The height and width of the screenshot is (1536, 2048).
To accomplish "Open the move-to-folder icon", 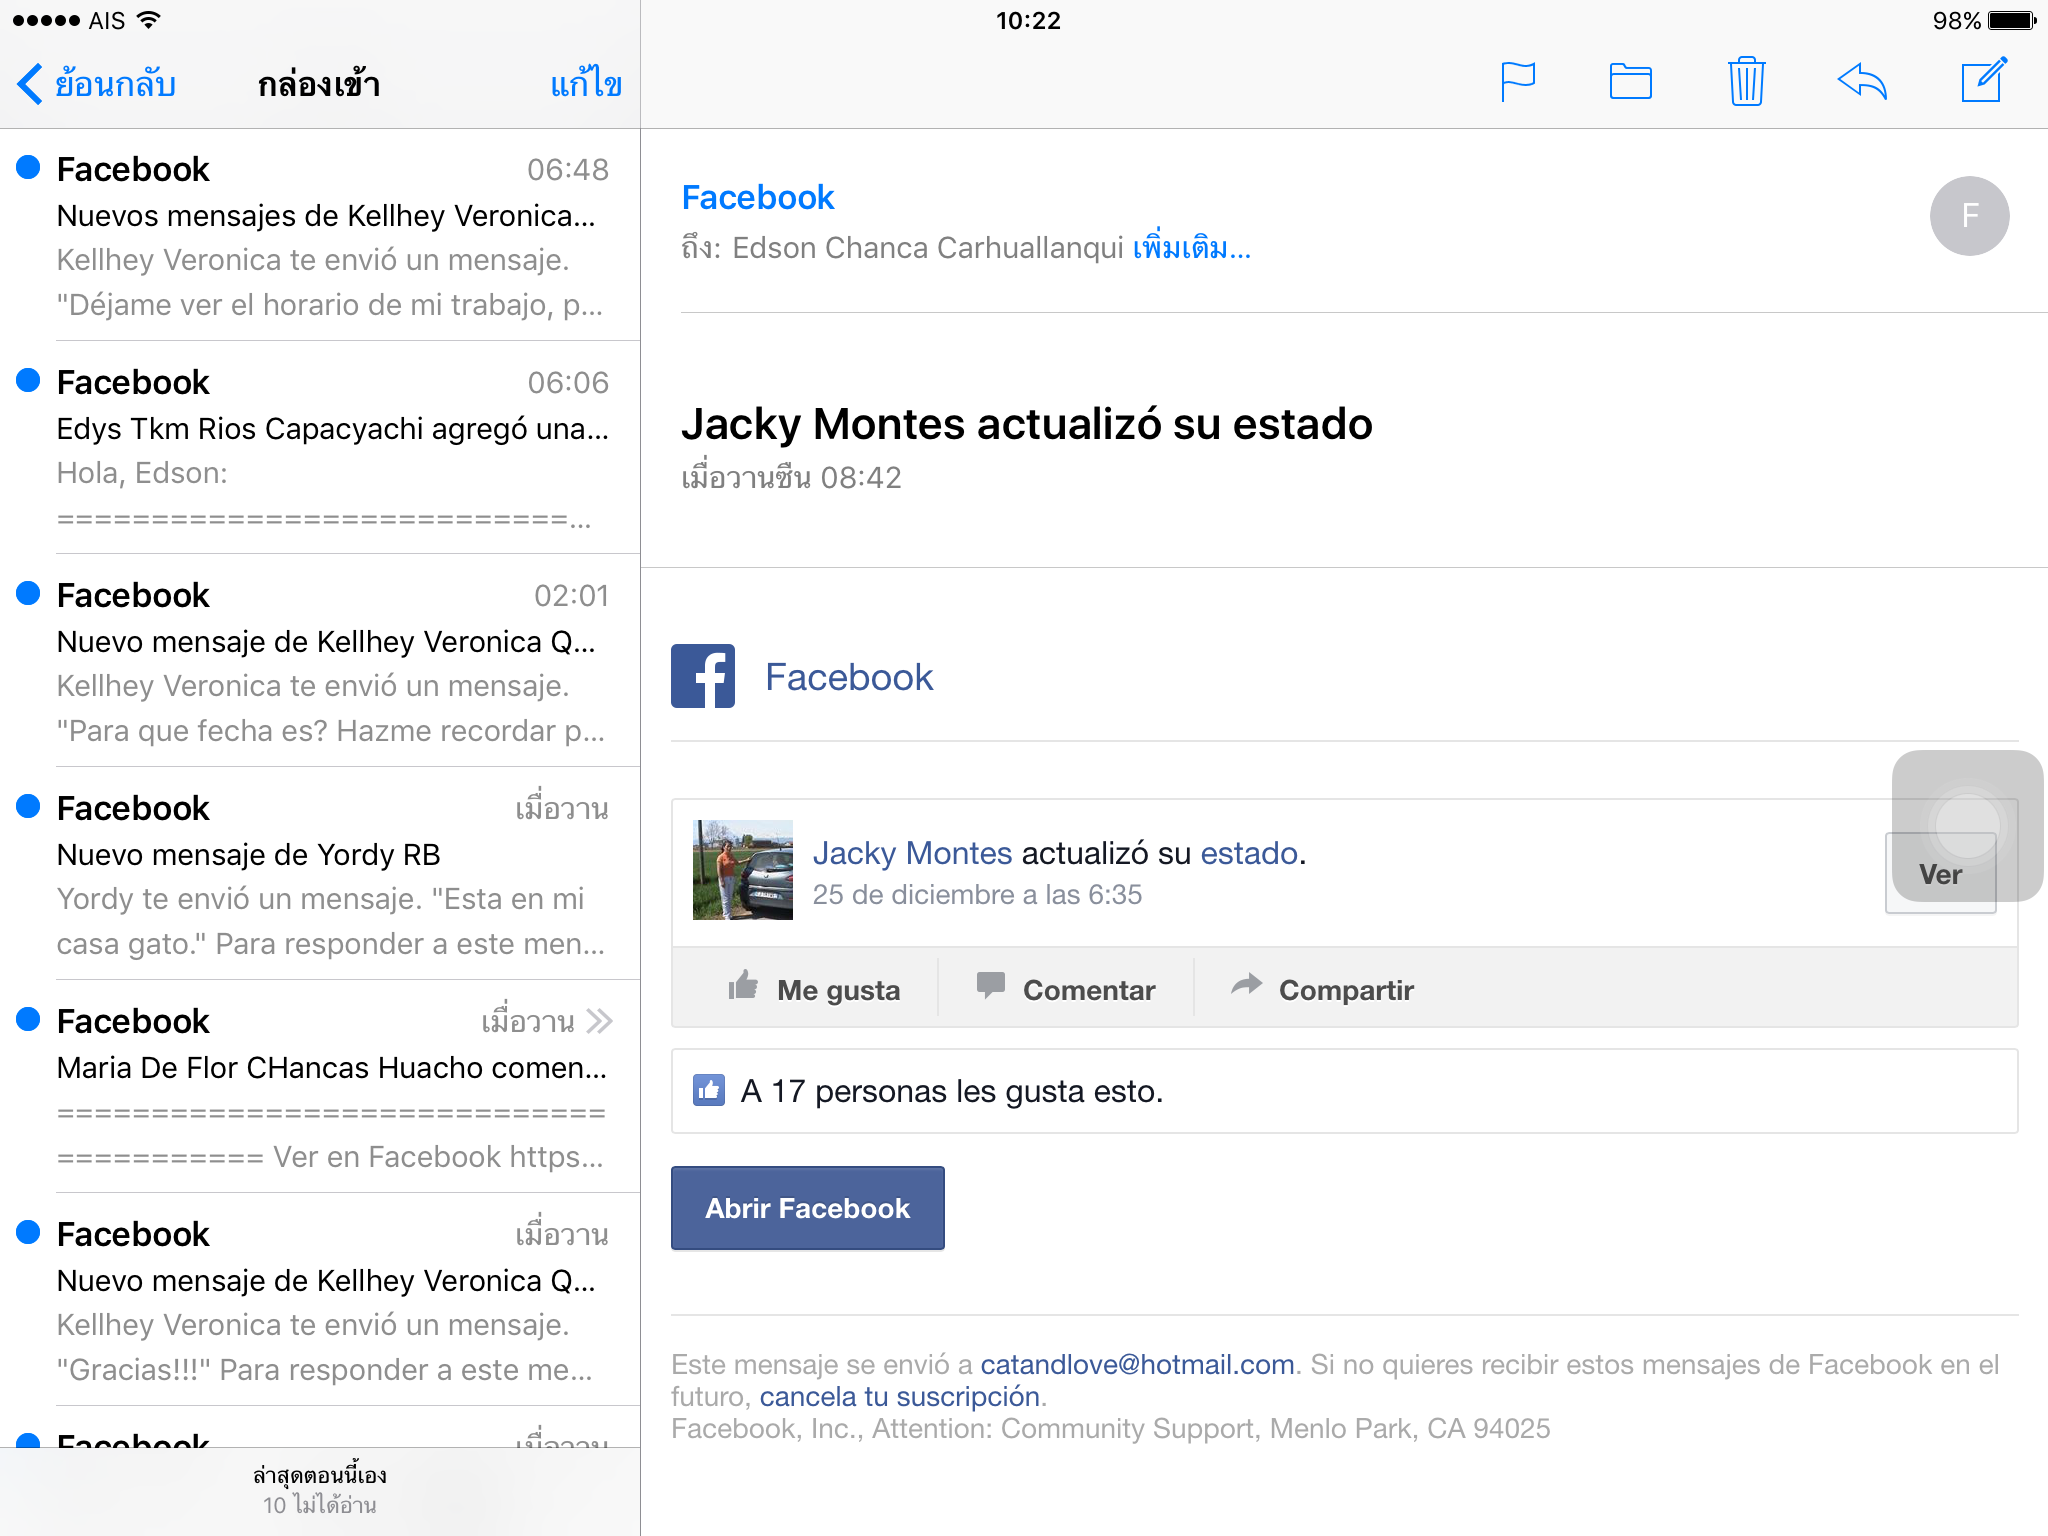I will tap(1631, 82).
